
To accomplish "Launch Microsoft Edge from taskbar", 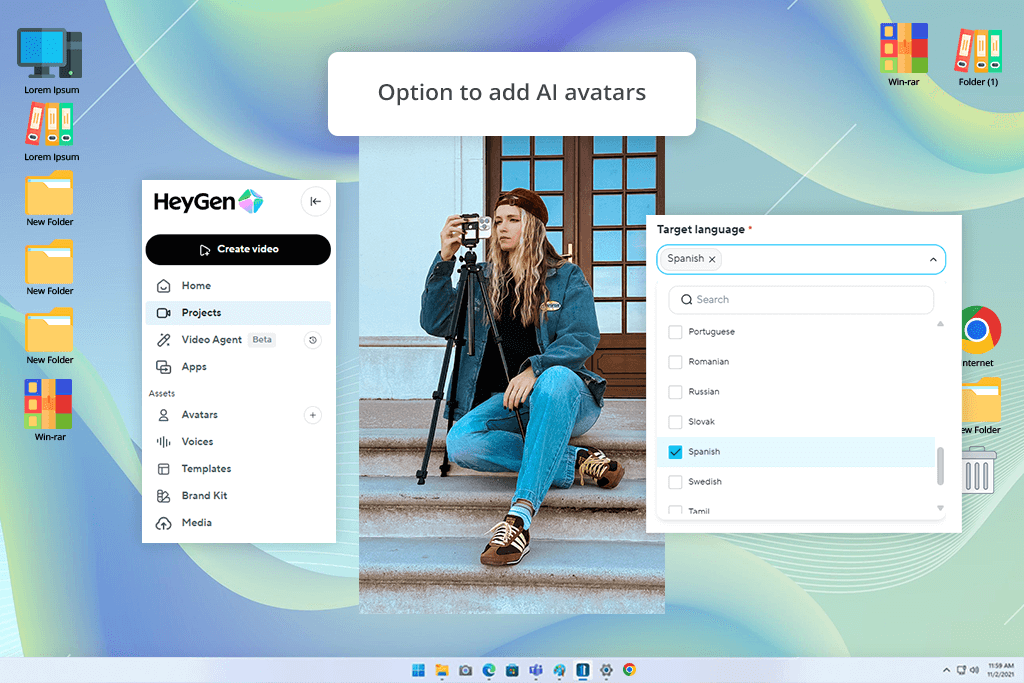I will 489,670.
